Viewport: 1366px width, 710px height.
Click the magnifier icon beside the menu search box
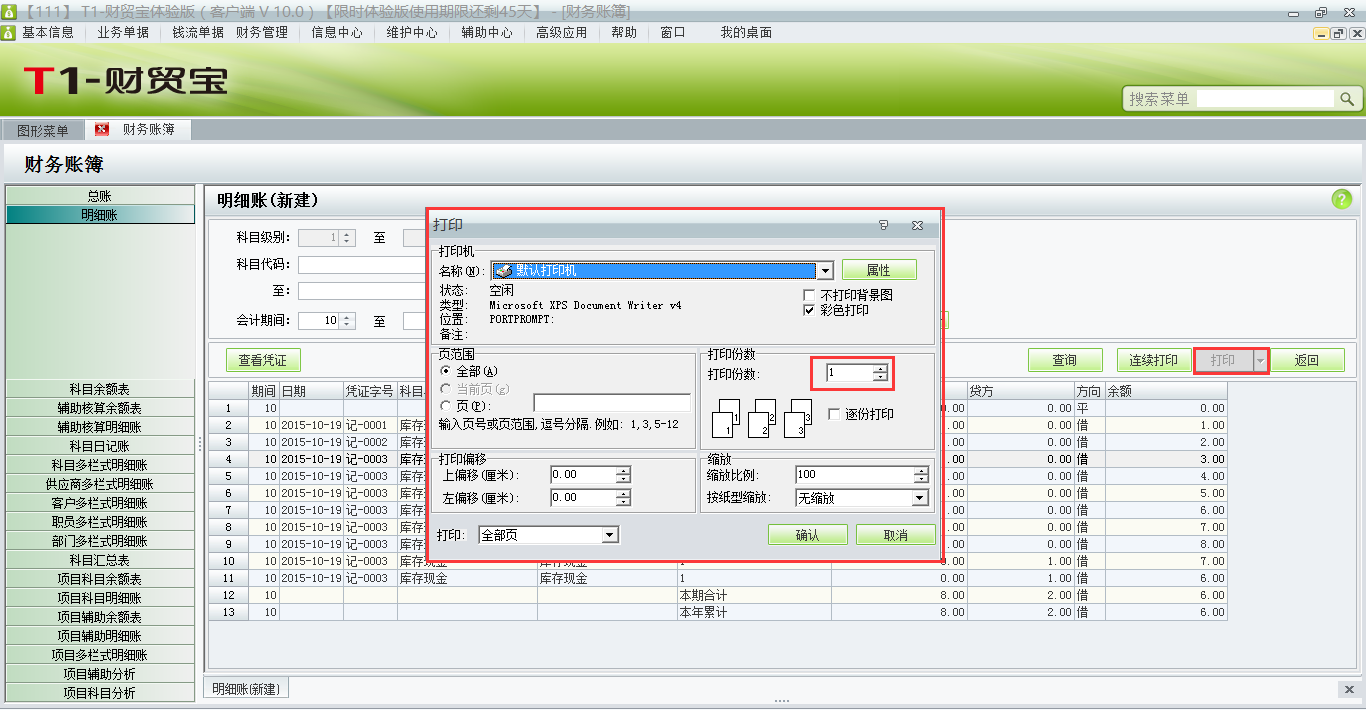coord(1347,99)
